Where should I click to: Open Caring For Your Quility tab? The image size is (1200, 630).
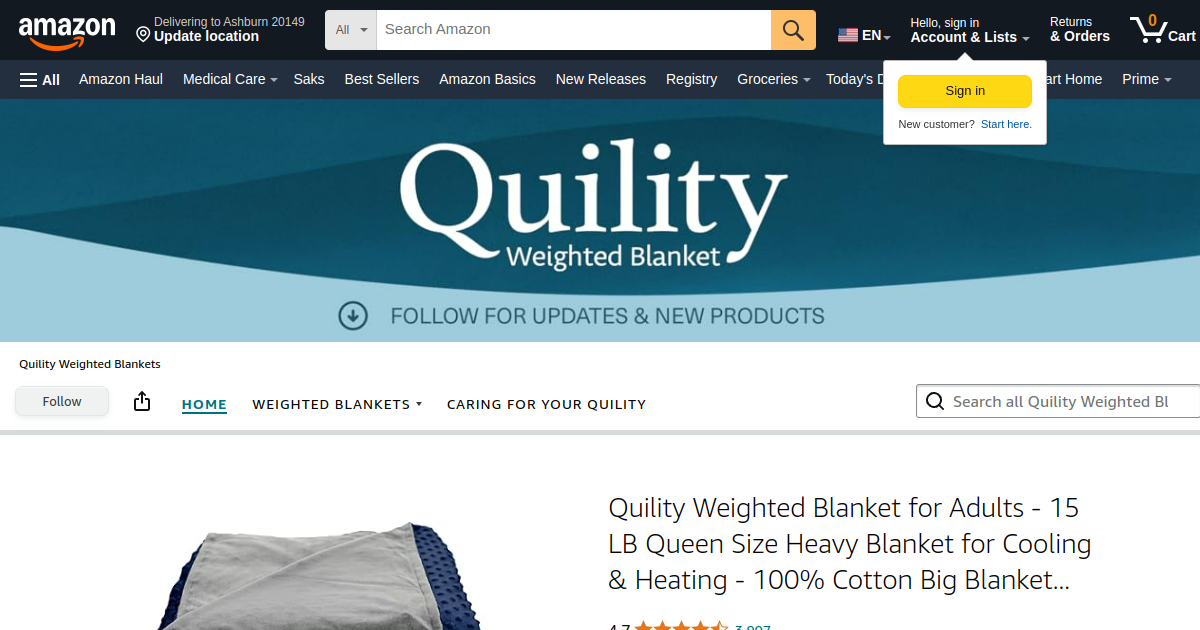pyautogui.click(x=546, y=404)
